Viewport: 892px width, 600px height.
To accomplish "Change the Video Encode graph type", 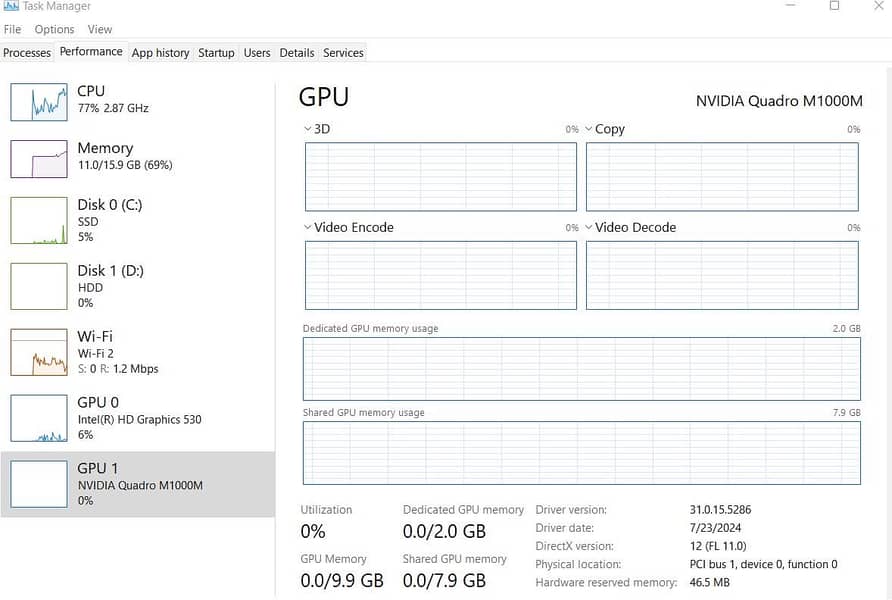I will [307, 227].
